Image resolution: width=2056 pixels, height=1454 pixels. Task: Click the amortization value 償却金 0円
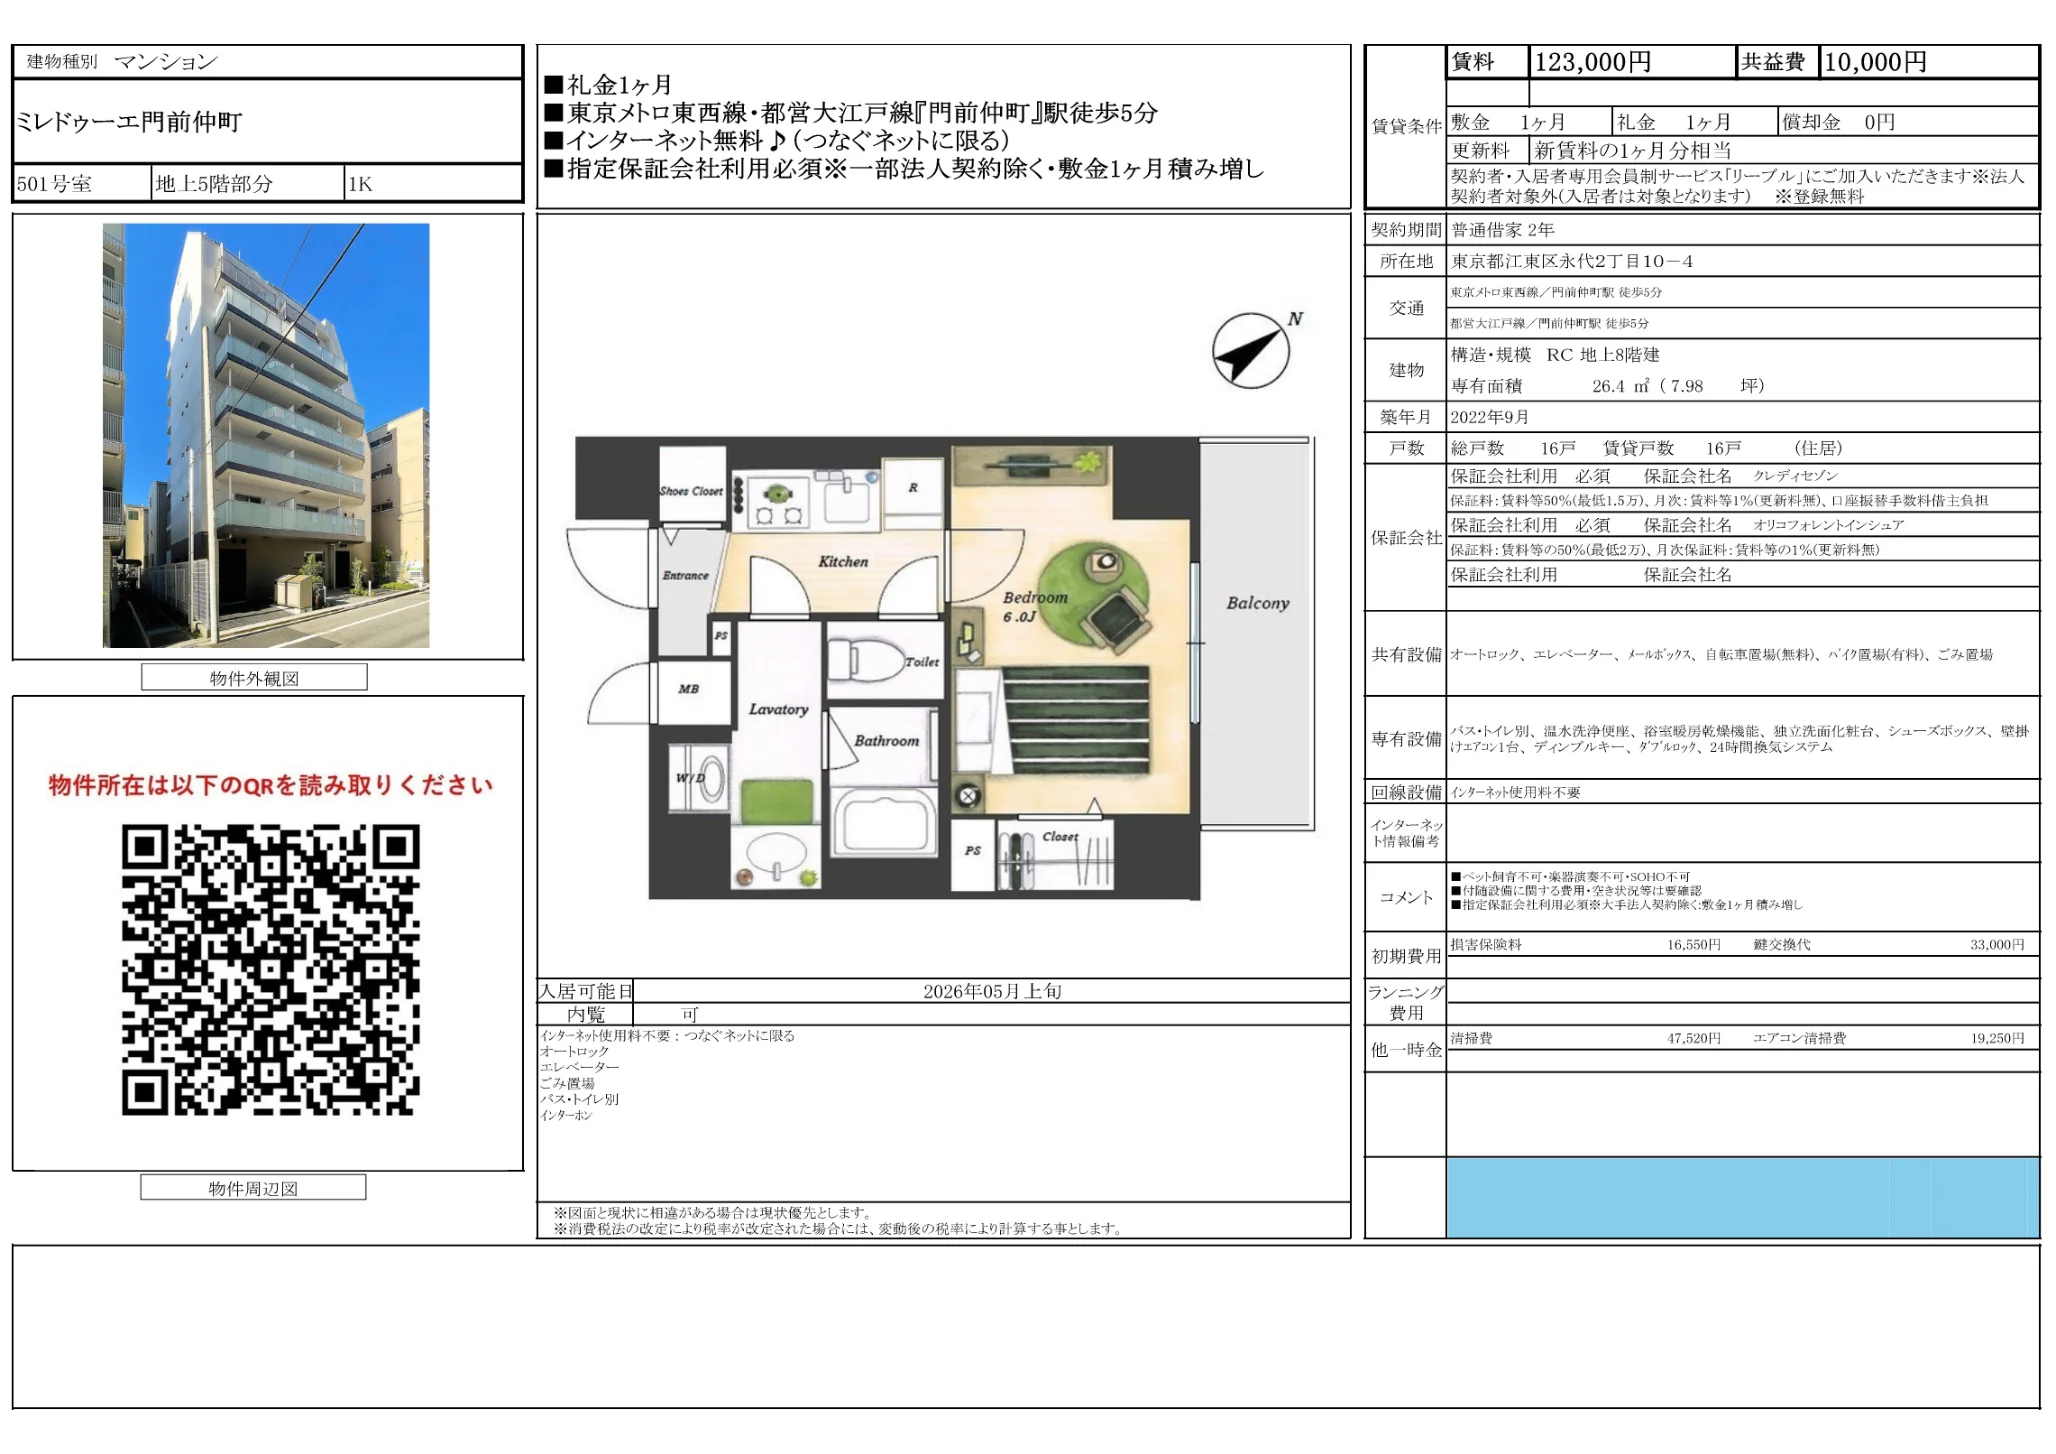pos(1838,122)
